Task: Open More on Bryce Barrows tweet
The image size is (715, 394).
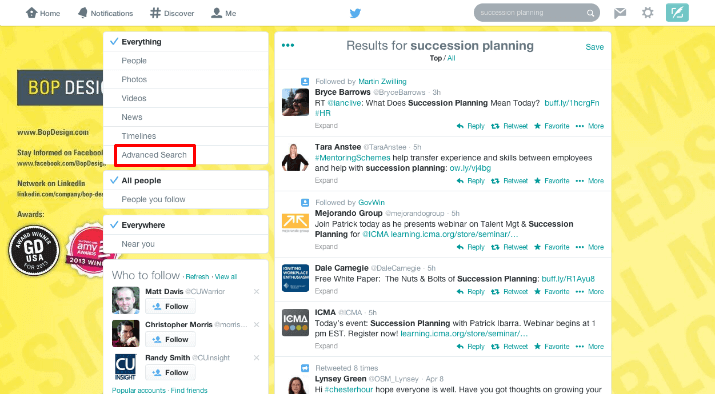Action: coord(590,126)
